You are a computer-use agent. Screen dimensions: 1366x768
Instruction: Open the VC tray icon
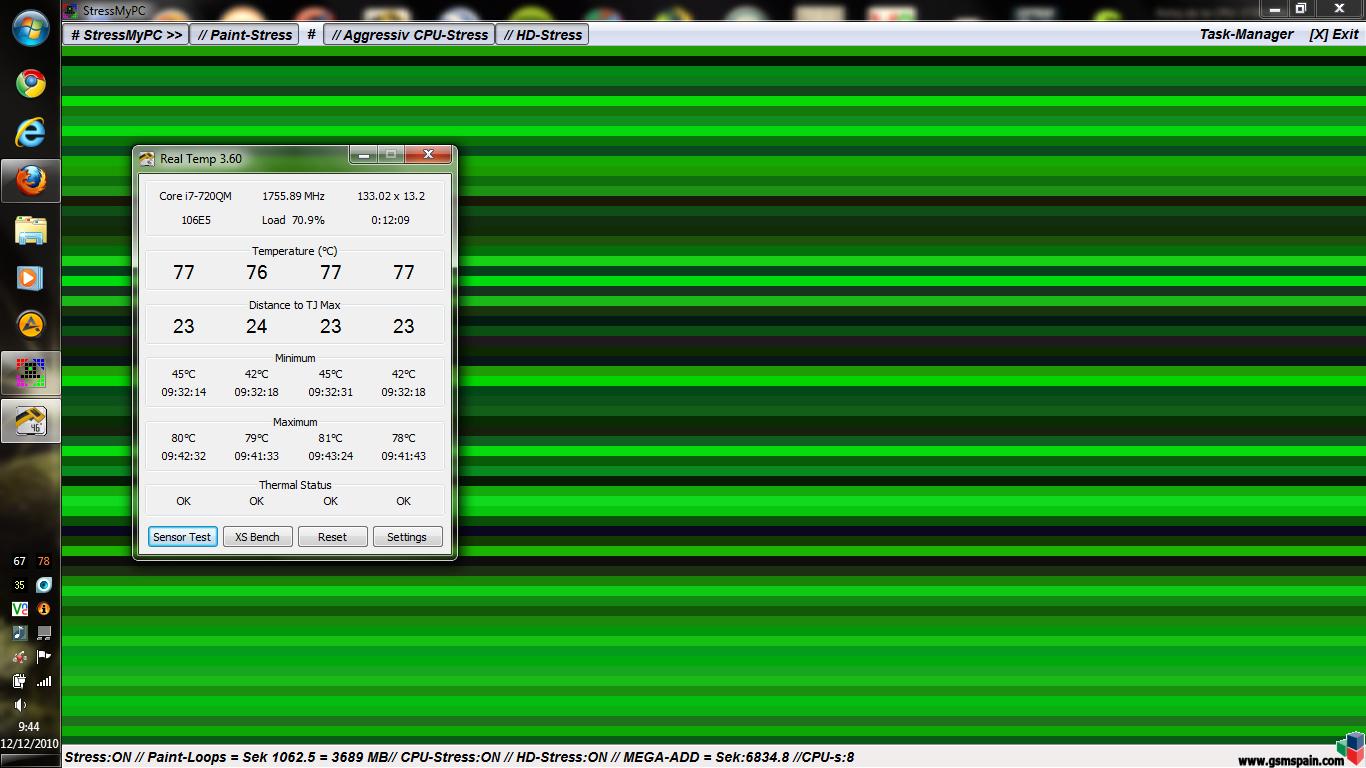[19, 608]
